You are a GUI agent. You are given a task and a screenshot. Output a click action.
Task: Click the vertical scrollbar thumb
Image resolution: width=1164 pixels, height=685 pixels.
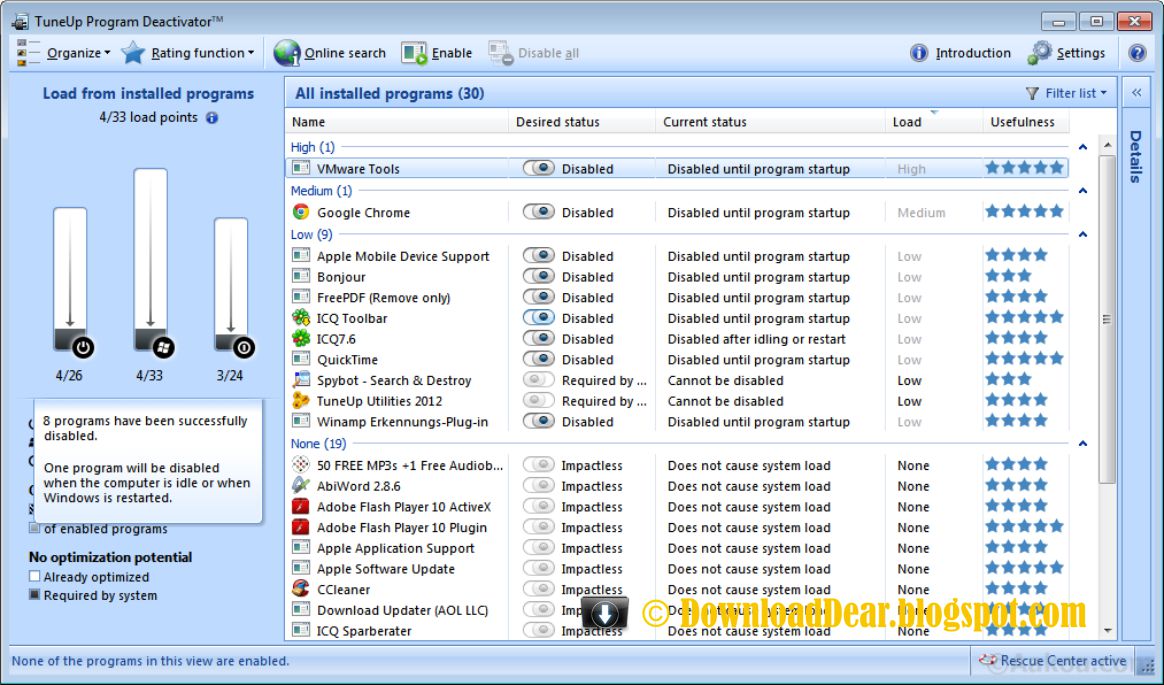point(1108,319)
